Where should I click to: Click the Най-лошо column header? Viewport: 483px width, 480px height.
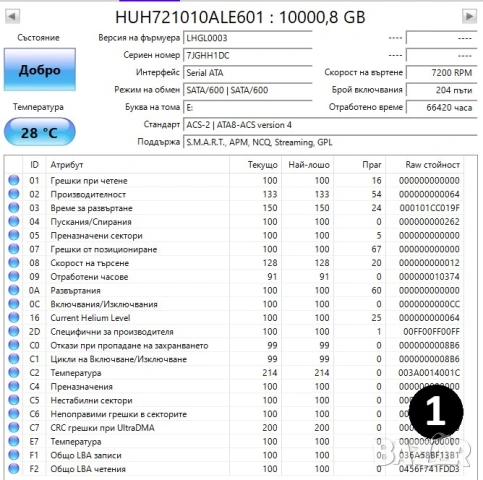[308, 165]
